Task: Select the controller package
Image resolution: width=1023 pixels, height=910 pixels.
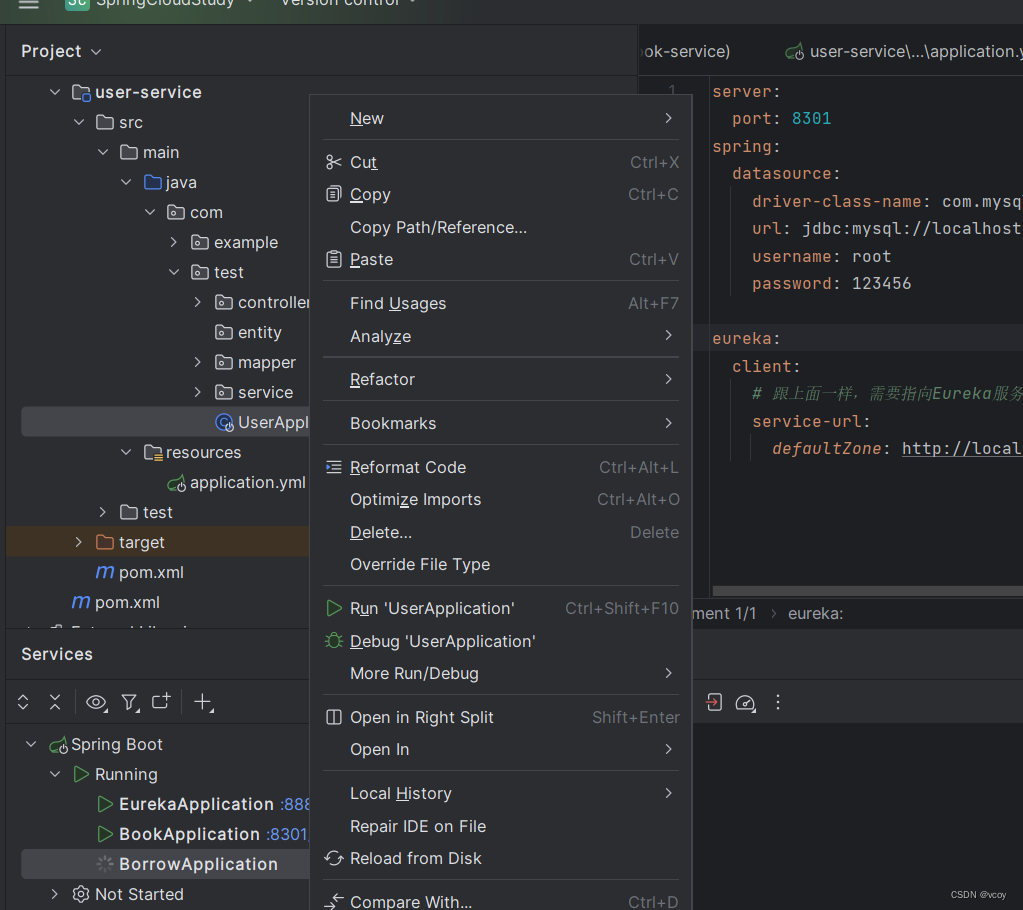Action: point(273,302)
